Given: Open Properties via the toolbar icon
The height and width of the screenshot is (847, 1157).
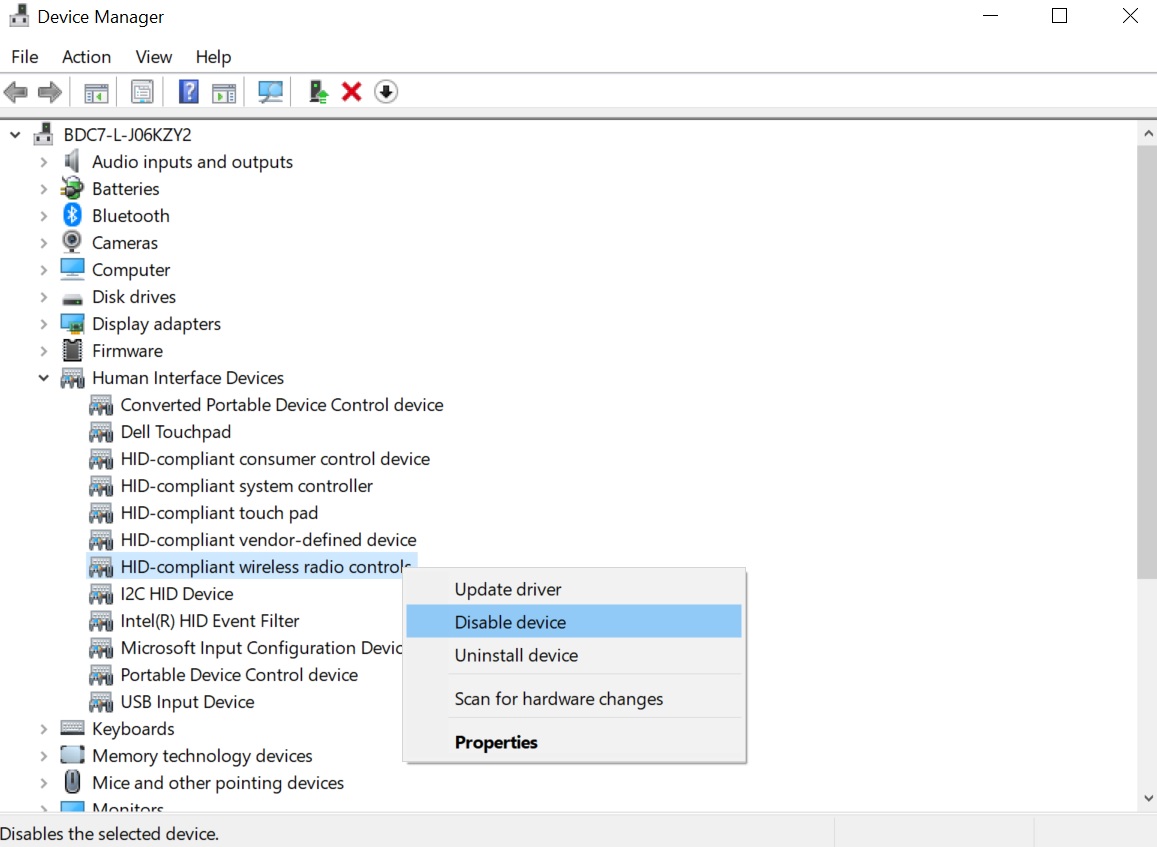Looking at the screenshot, I should point(142,91).
